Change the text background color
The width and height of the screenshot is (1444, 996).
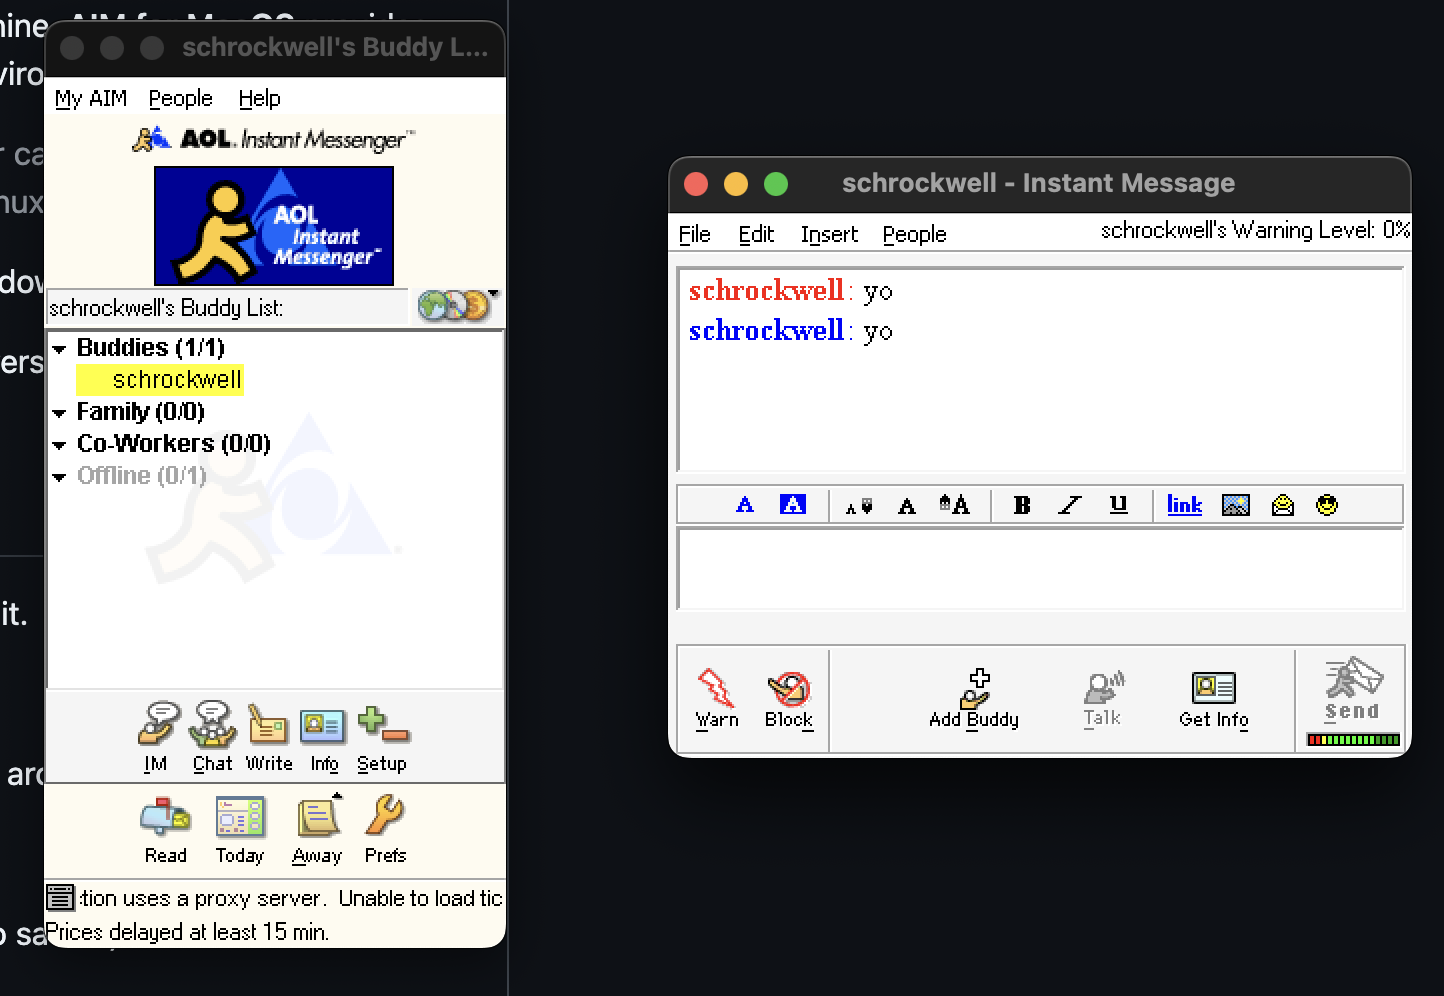click(x=792, y=505)
